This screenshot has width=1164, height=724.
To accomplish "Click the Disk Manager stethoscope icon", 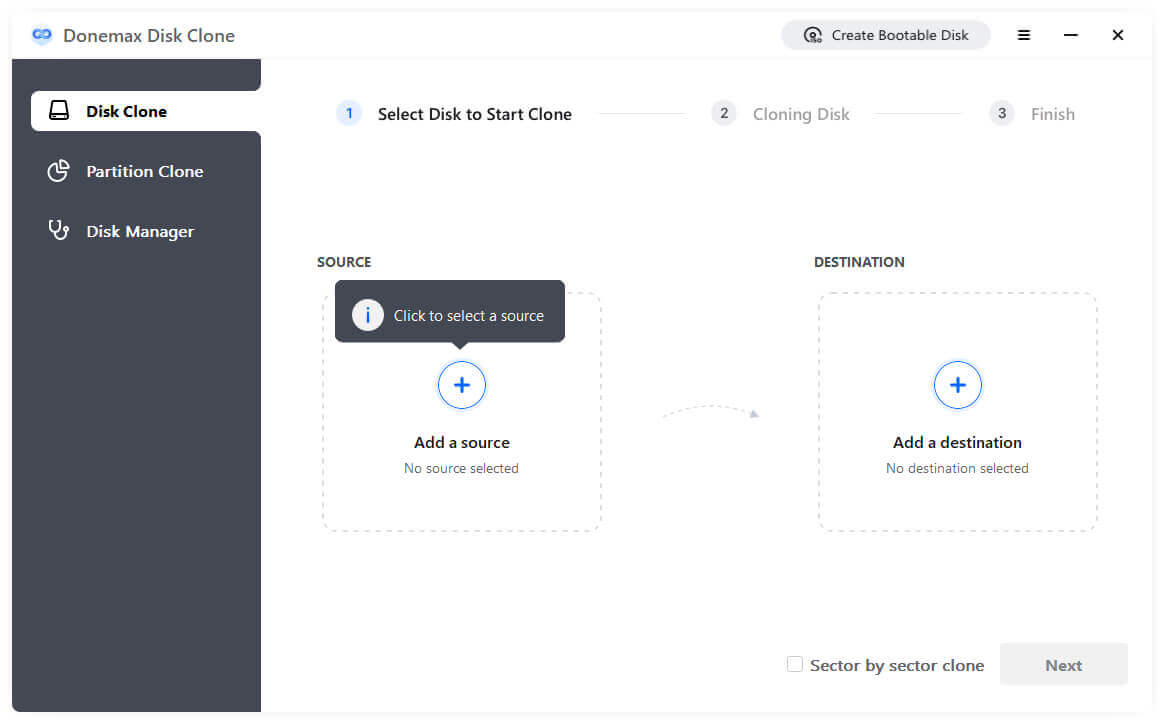I will [59, 231].
